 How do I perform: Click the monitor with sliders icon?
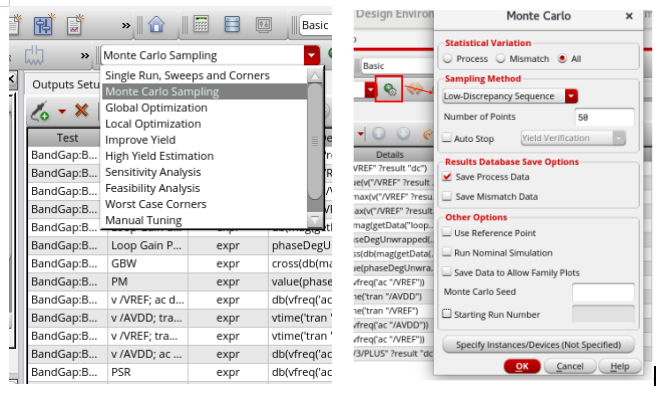[264, 25]
